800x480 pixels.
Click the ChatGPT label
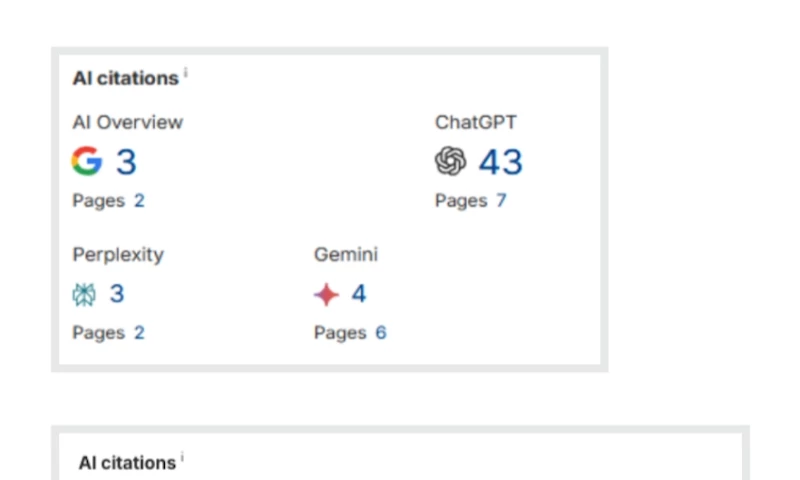(x=476, y=122)
